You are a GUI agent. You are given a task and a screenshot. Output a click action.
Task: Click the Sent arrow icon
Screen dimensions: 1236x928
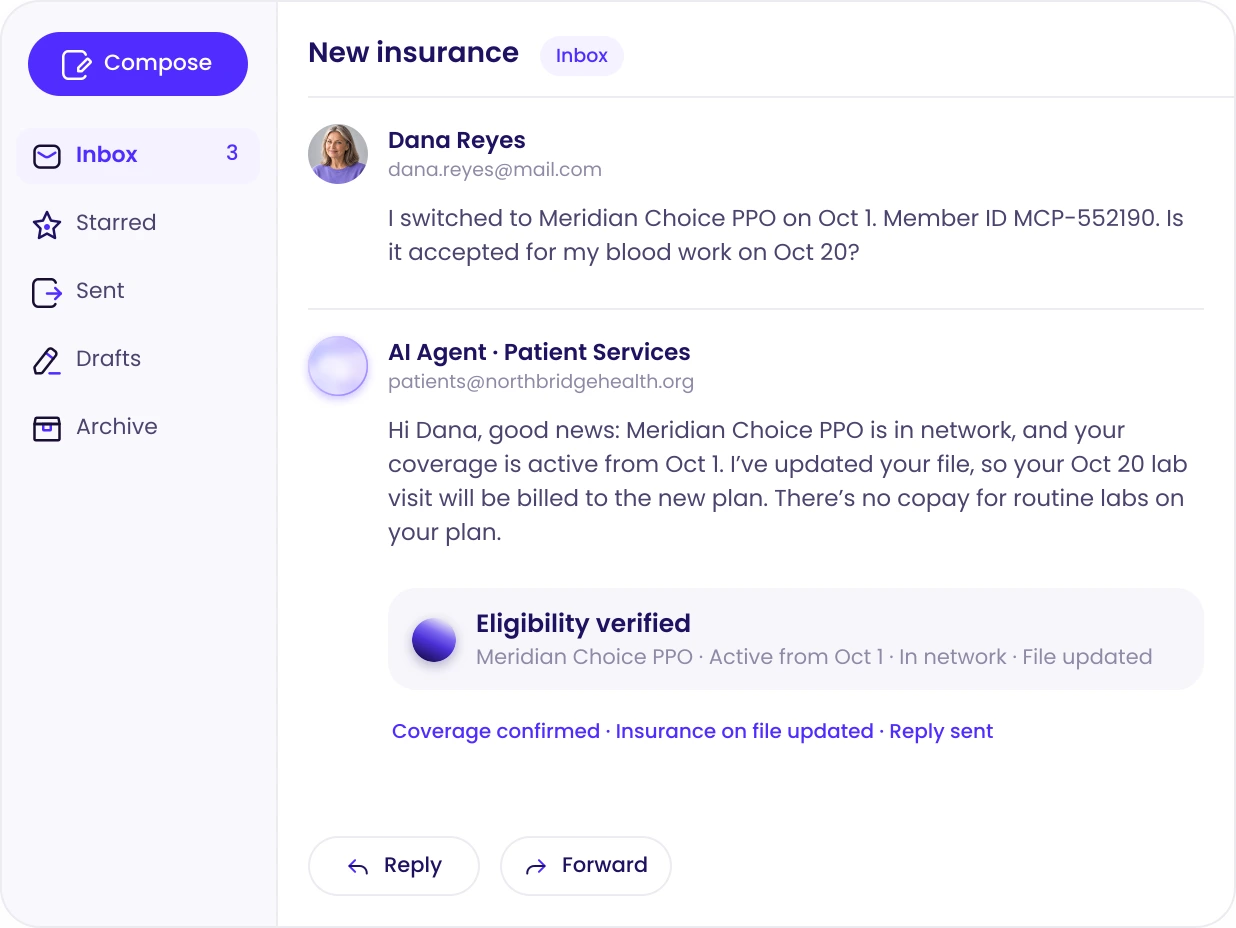tap(47, 292)
